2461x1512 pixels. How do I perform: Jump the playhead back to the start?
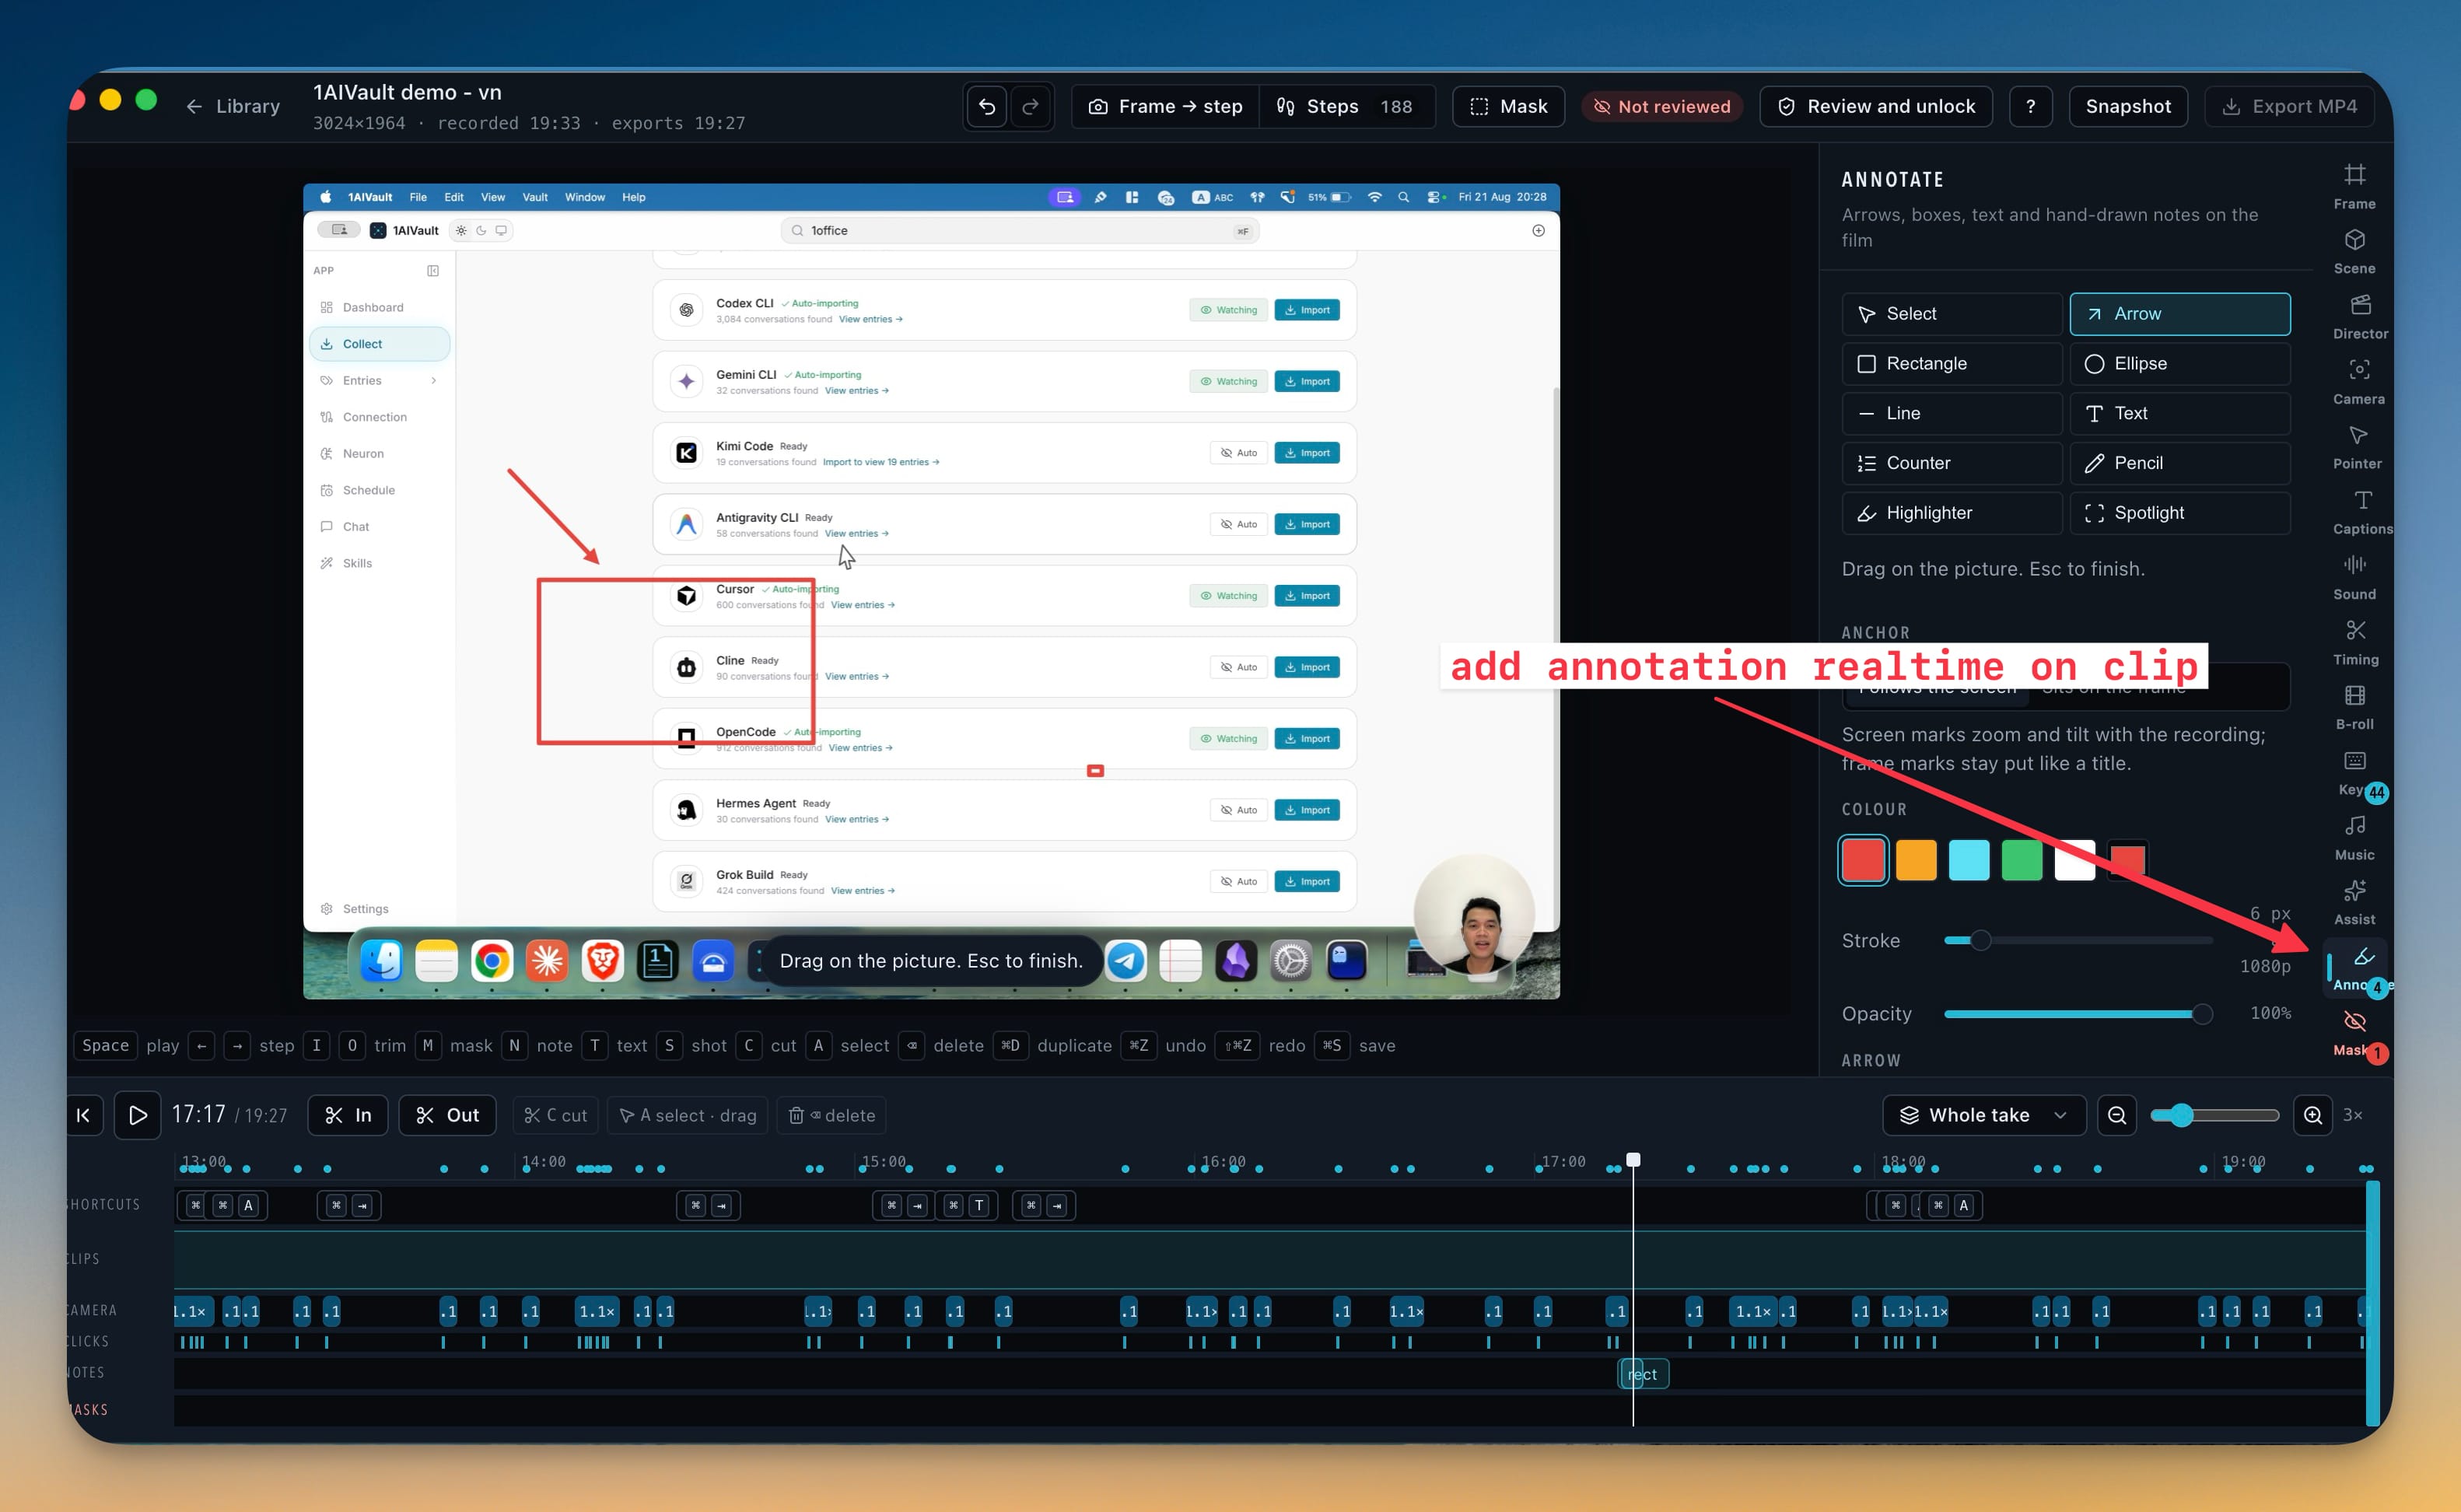click(84, 1115)
